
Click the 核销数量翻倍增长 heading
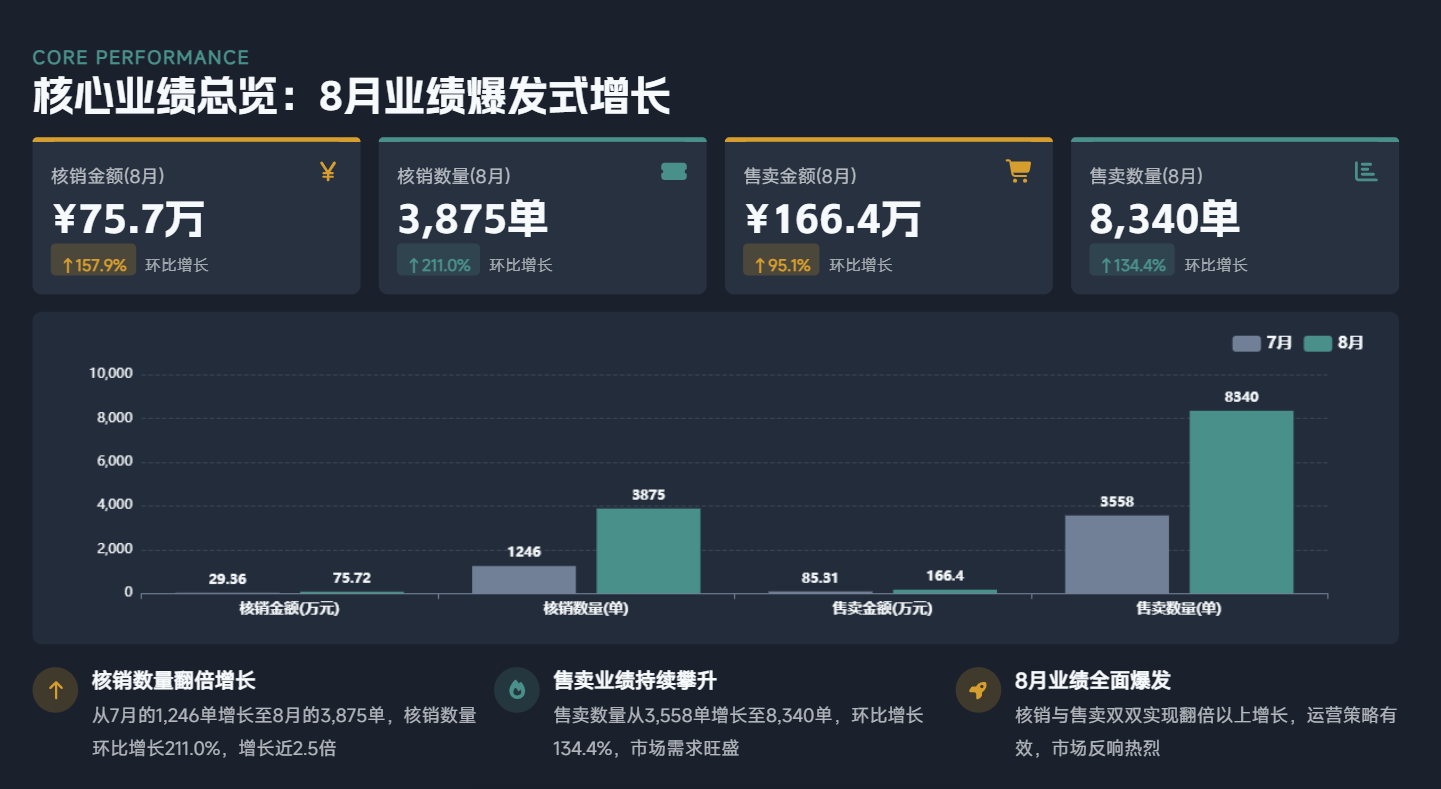pyautogui.click(x=174, y=681)
